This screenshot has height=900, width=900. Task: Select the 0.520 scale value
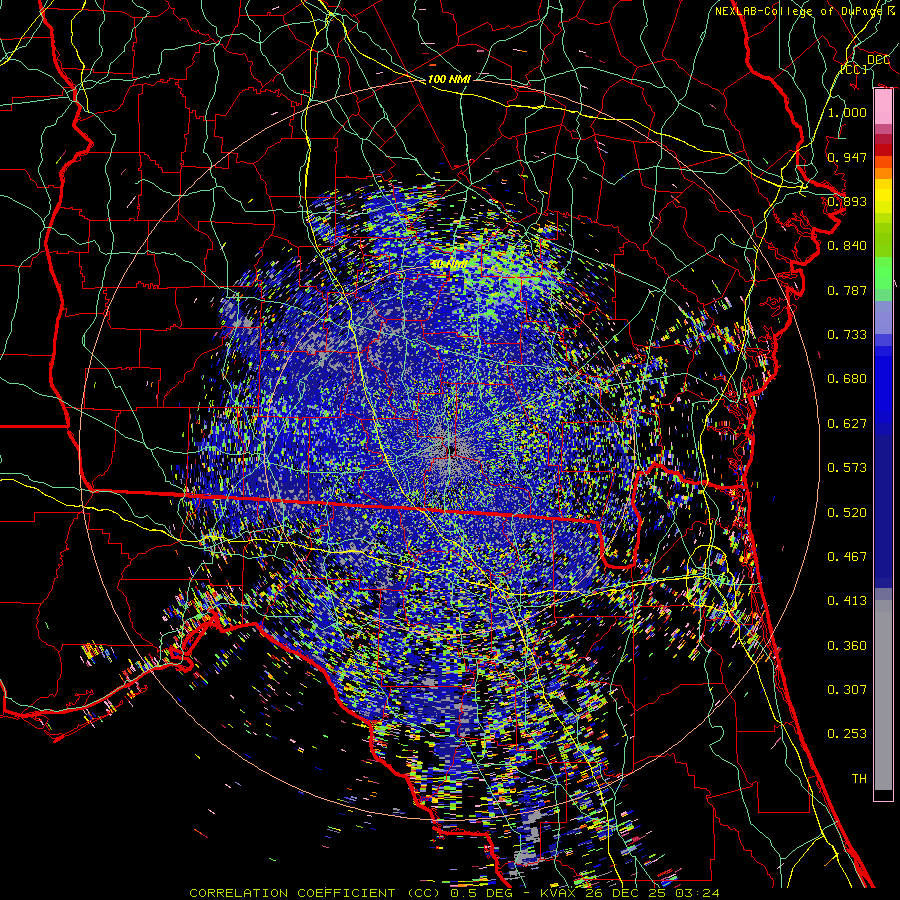pos(847,513)
